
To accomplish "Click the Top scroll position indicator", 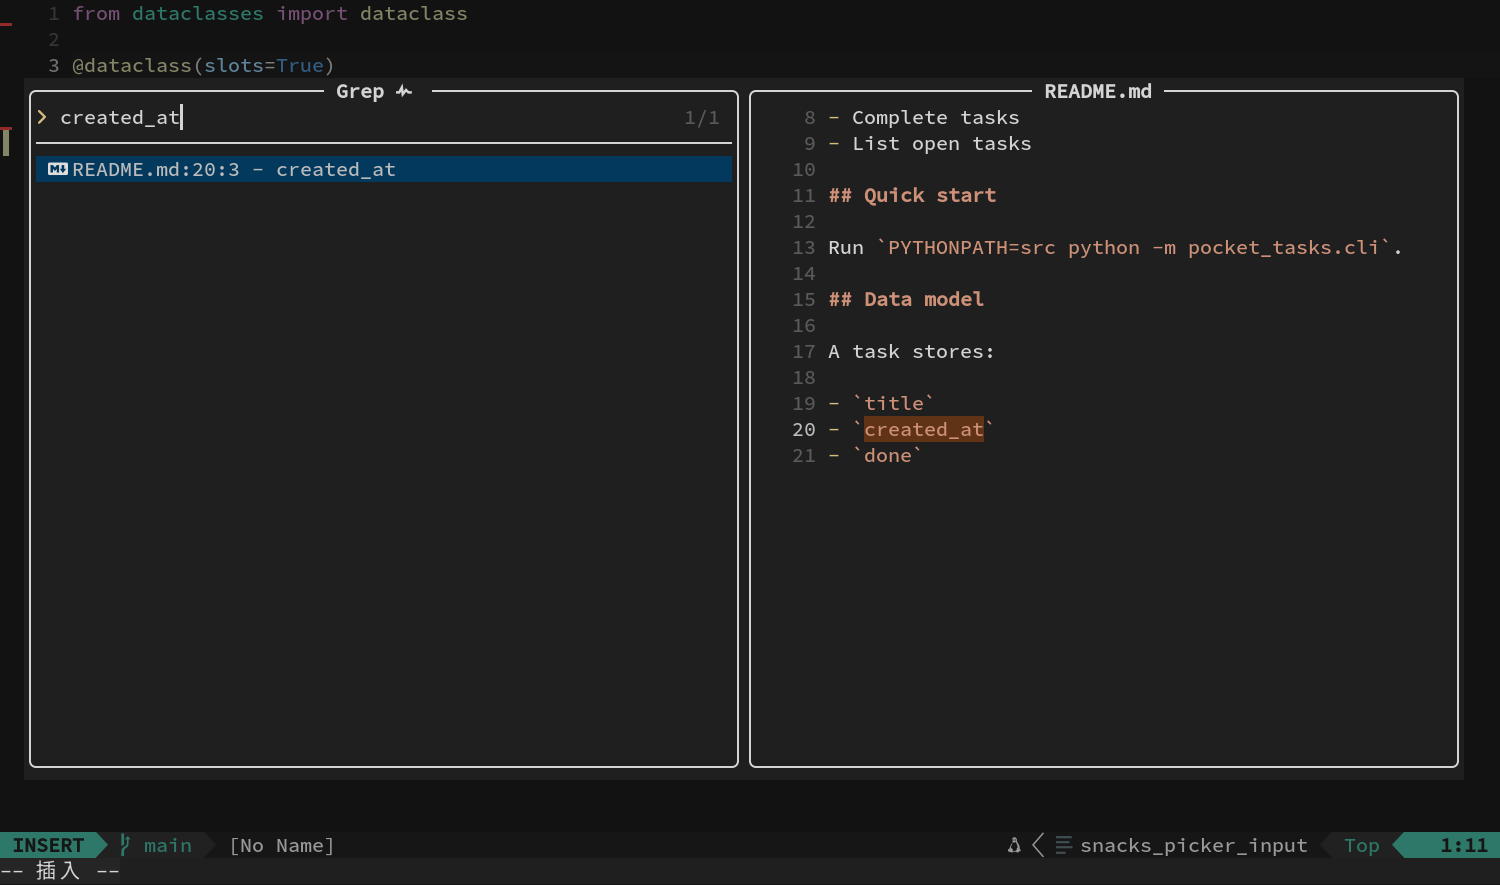I will (x=1361, y=845).
